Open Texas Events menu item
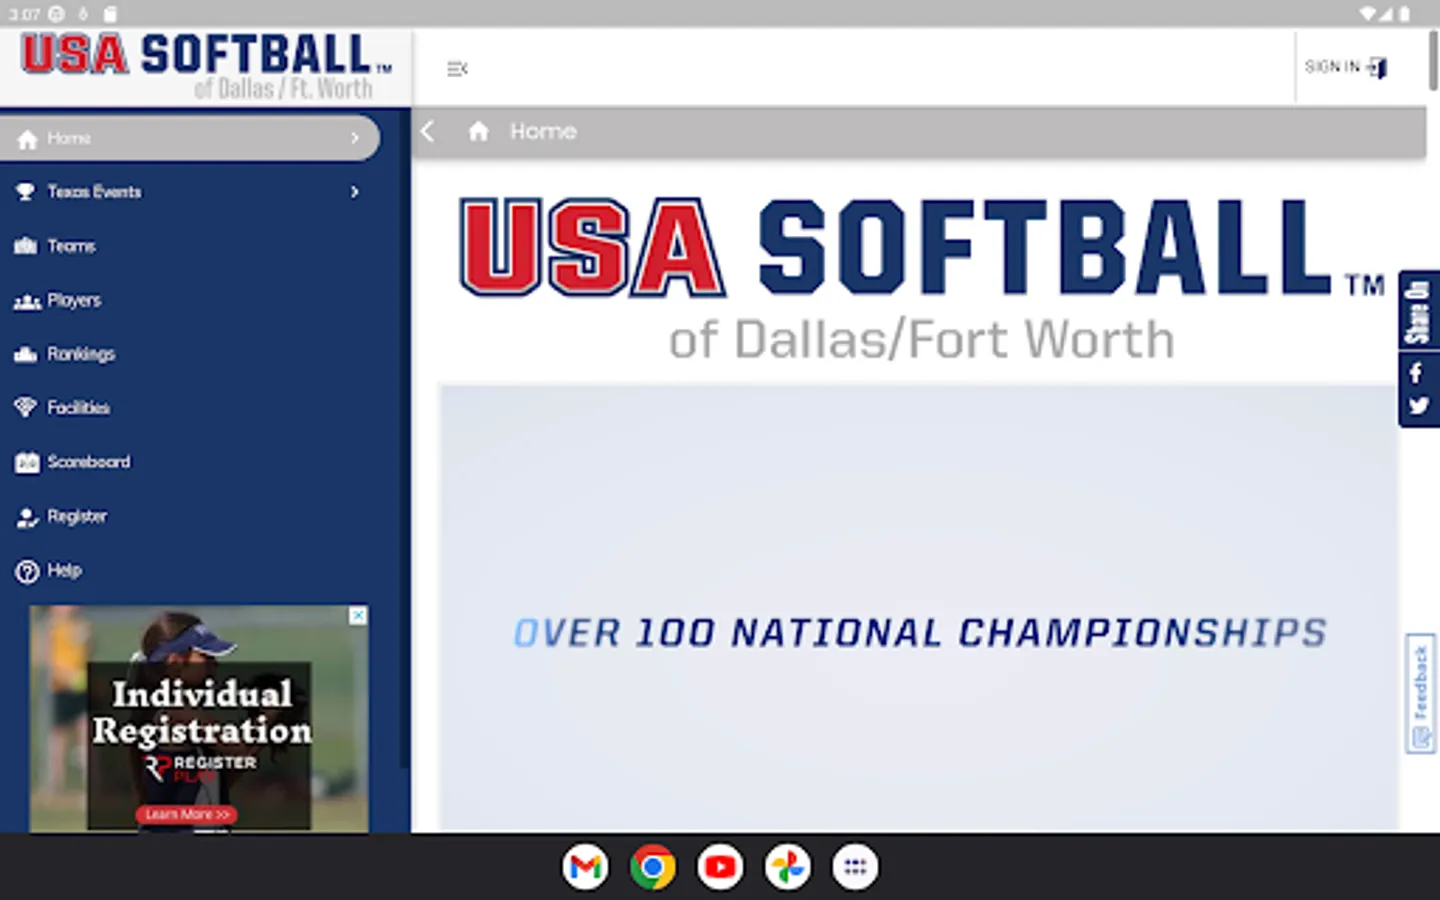 coord(189,192)
